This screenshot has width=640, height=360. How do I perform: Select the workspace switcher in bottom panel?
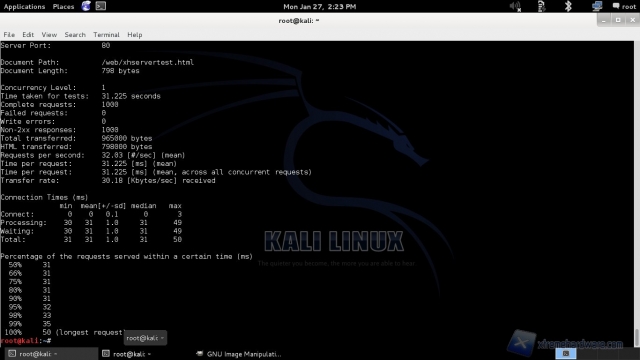tap(566, 353)
